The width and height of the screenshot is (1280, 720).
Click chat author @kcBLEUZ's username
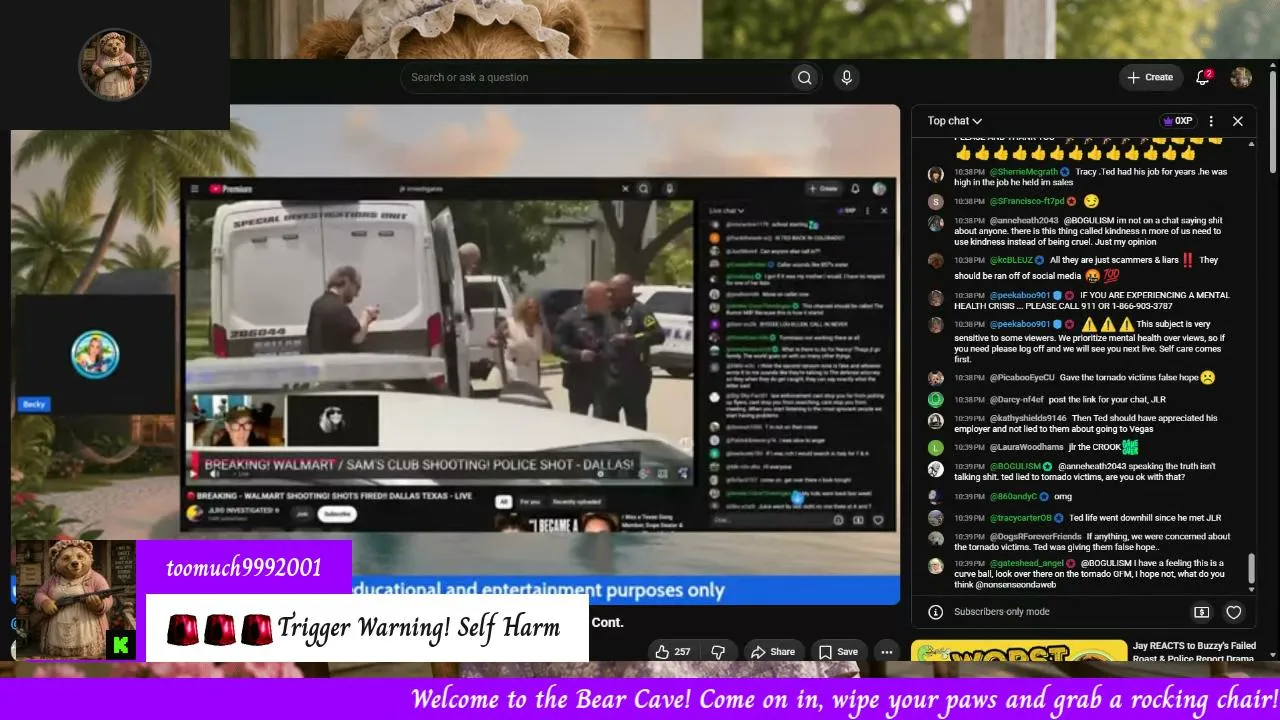click(1011, 260)
